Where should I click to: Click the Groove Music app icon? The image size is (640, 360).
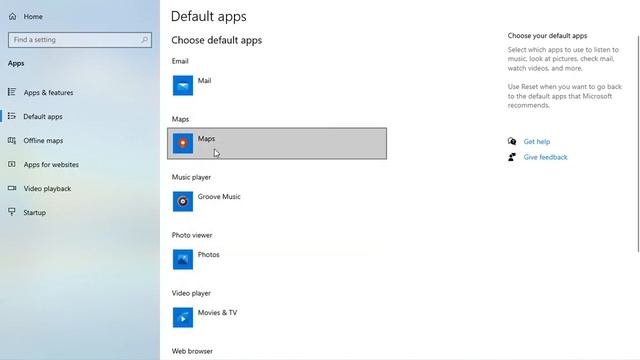click(x=183, y=201)
